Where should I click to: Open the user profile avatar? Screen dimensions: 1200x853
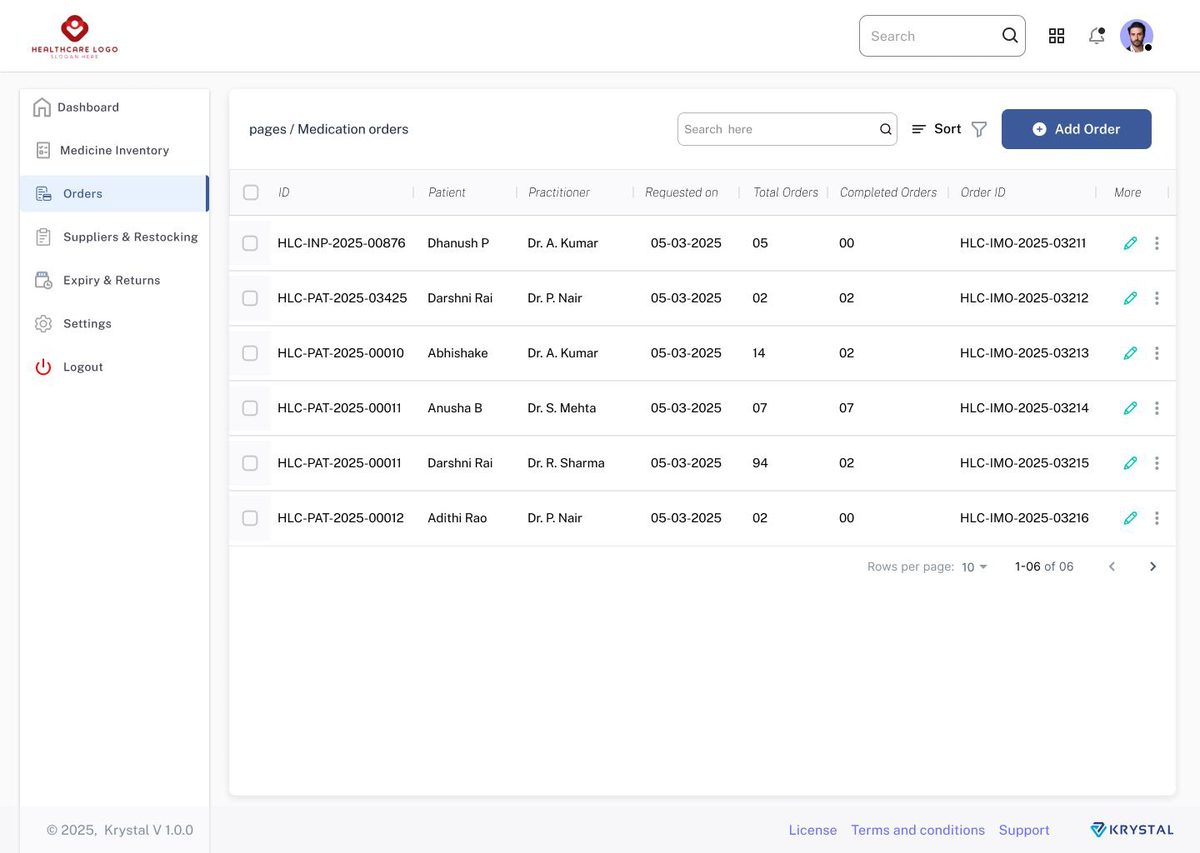pos(1136,36)
